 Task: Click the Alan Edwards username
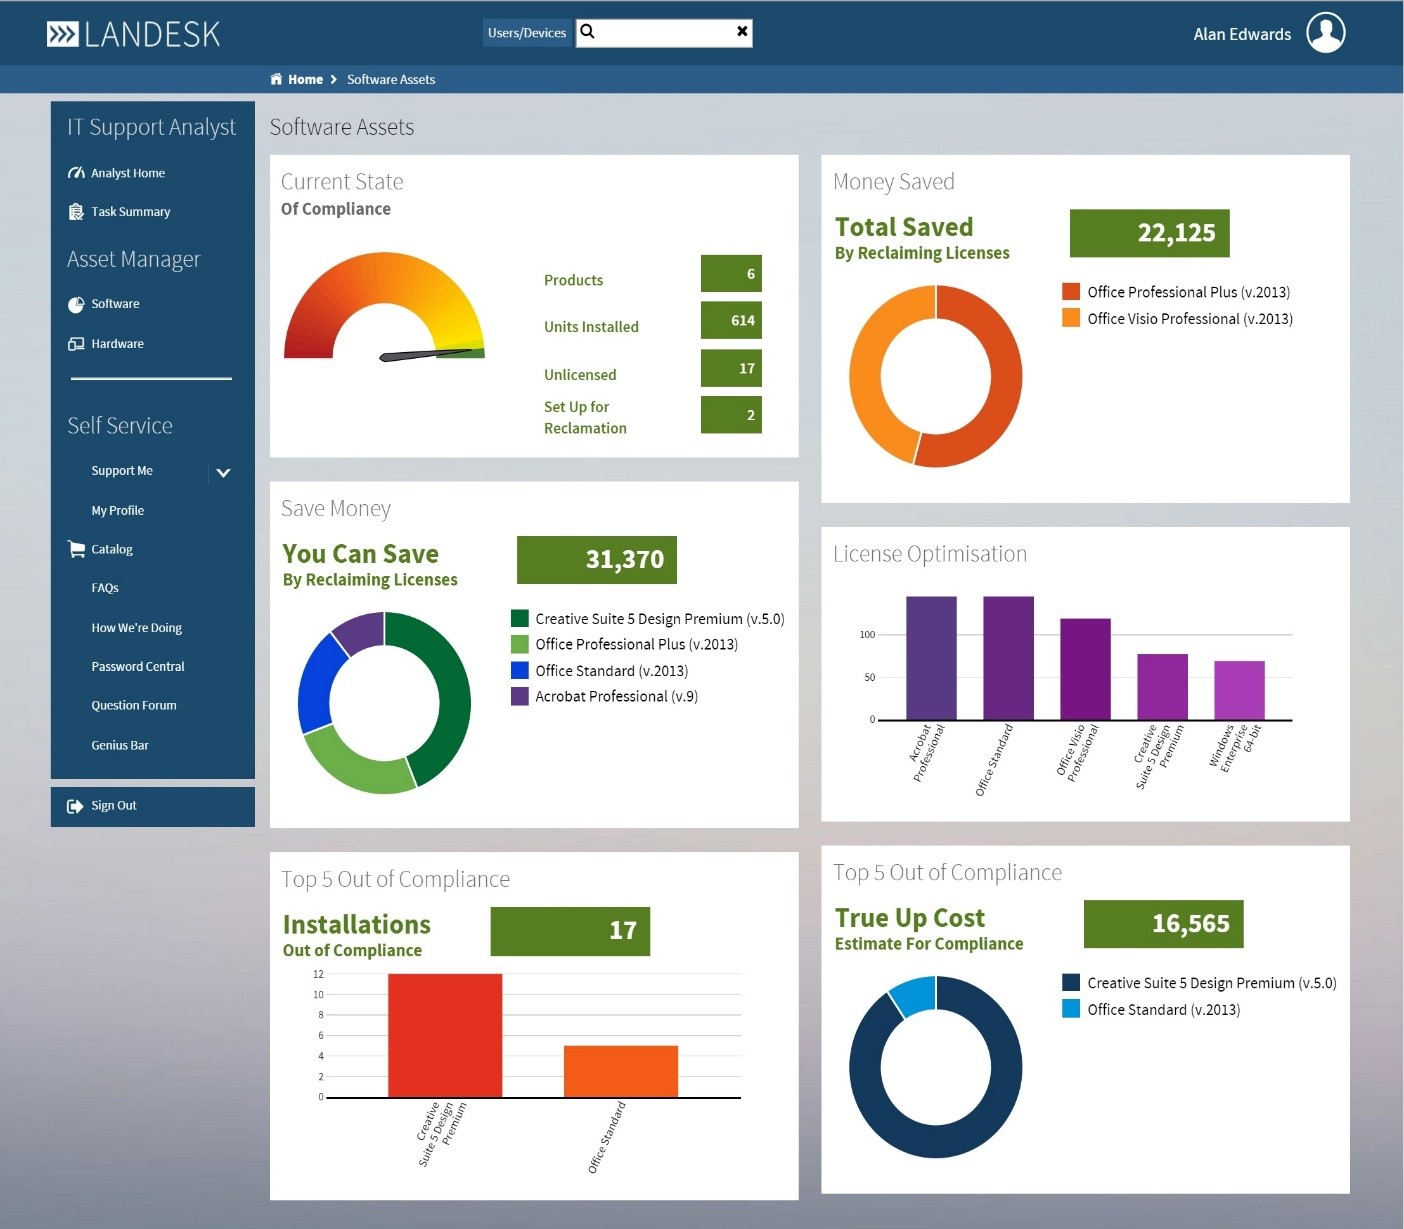(x=1242, y=34)
